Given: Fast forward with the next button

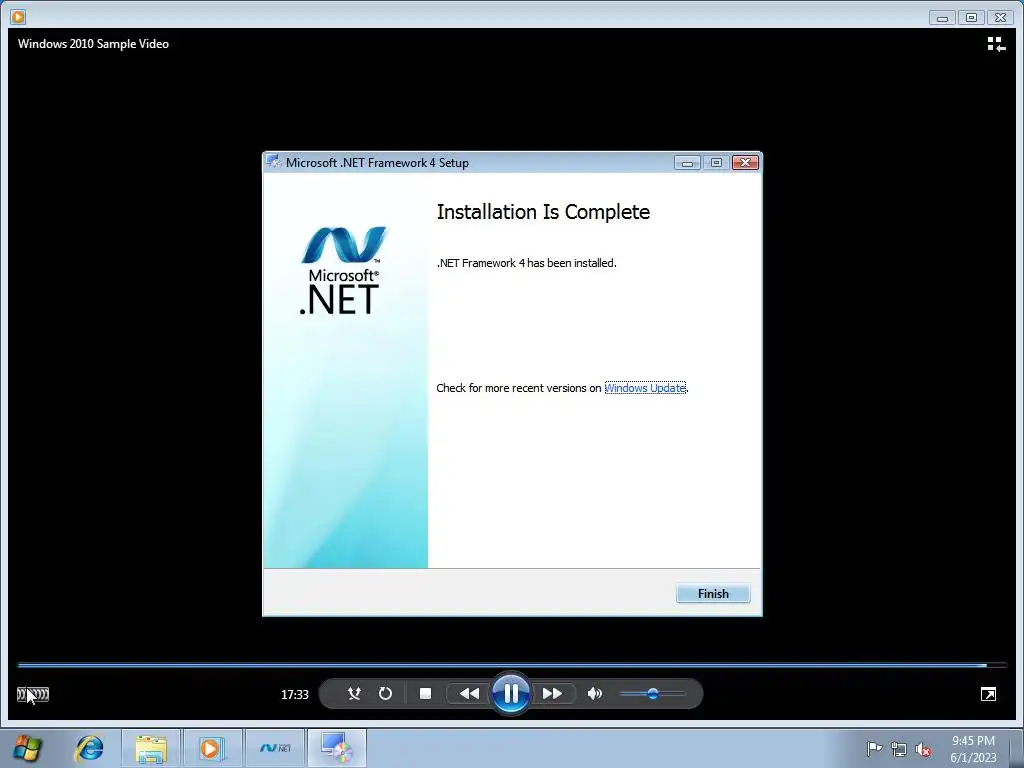Looking at the screenshot, I should point(552,694).
